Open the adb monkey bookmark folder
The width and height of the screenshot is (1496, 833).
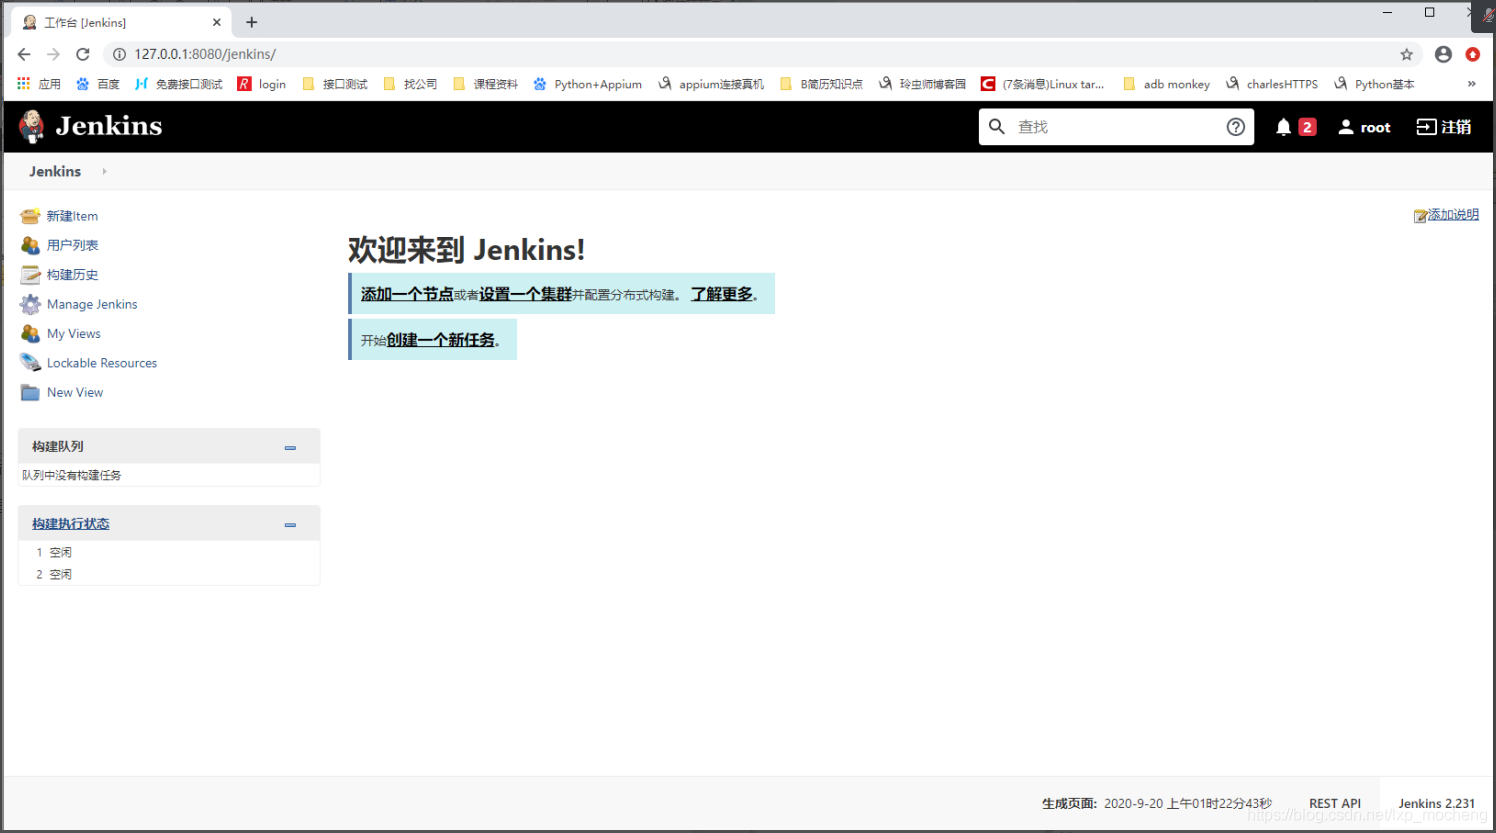coord(1167,84)
